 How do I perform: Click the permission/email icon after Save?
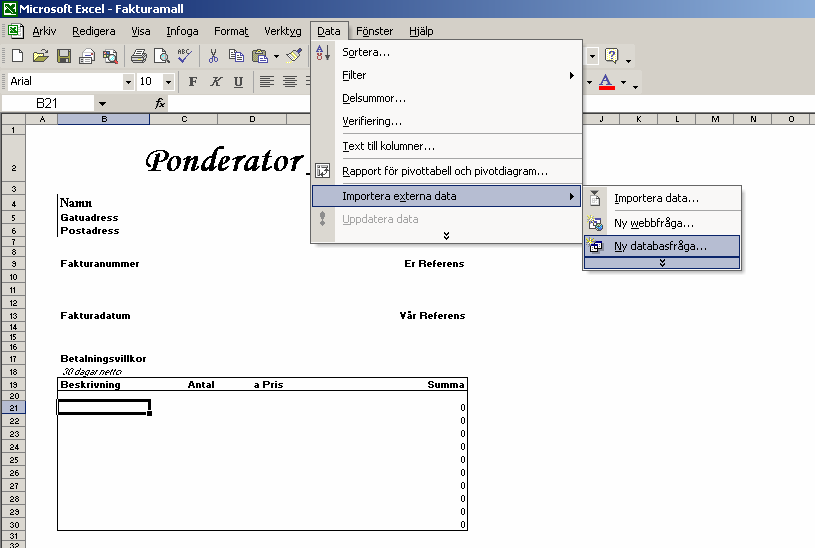87,56
